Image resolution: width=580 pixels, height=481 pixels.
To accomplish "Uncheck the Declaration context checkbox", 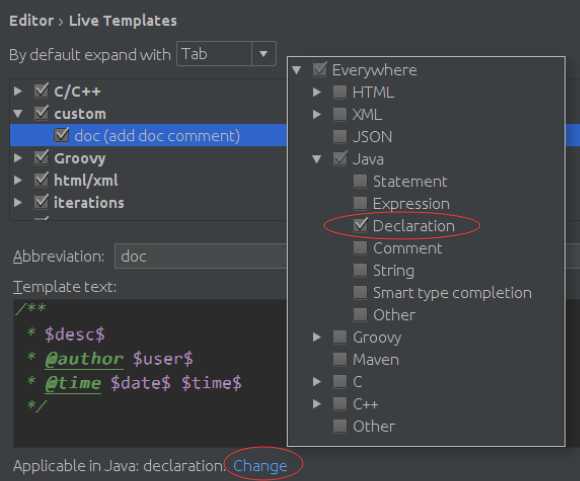I will pos(360,225).
